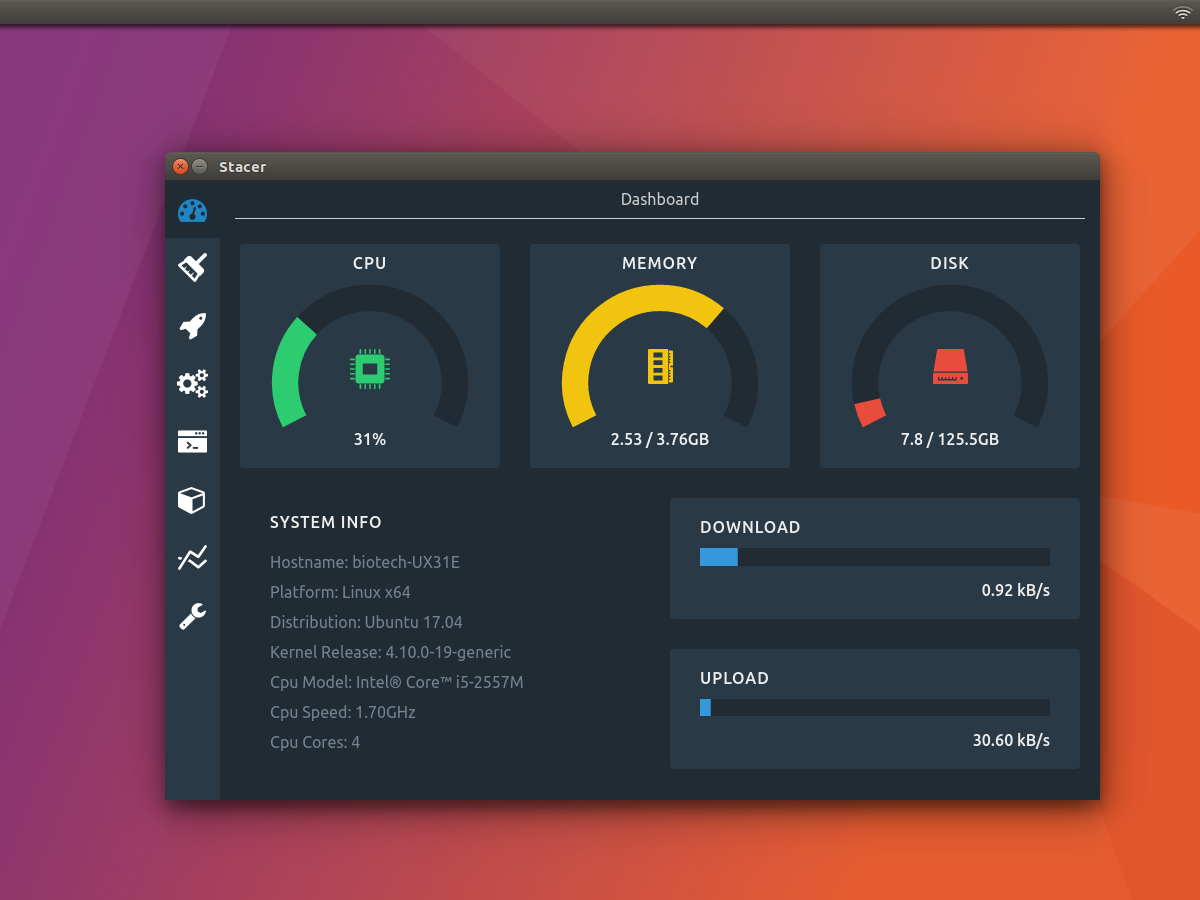Click the CPU card heading
1200x900 pixels.
coord(369,263)
